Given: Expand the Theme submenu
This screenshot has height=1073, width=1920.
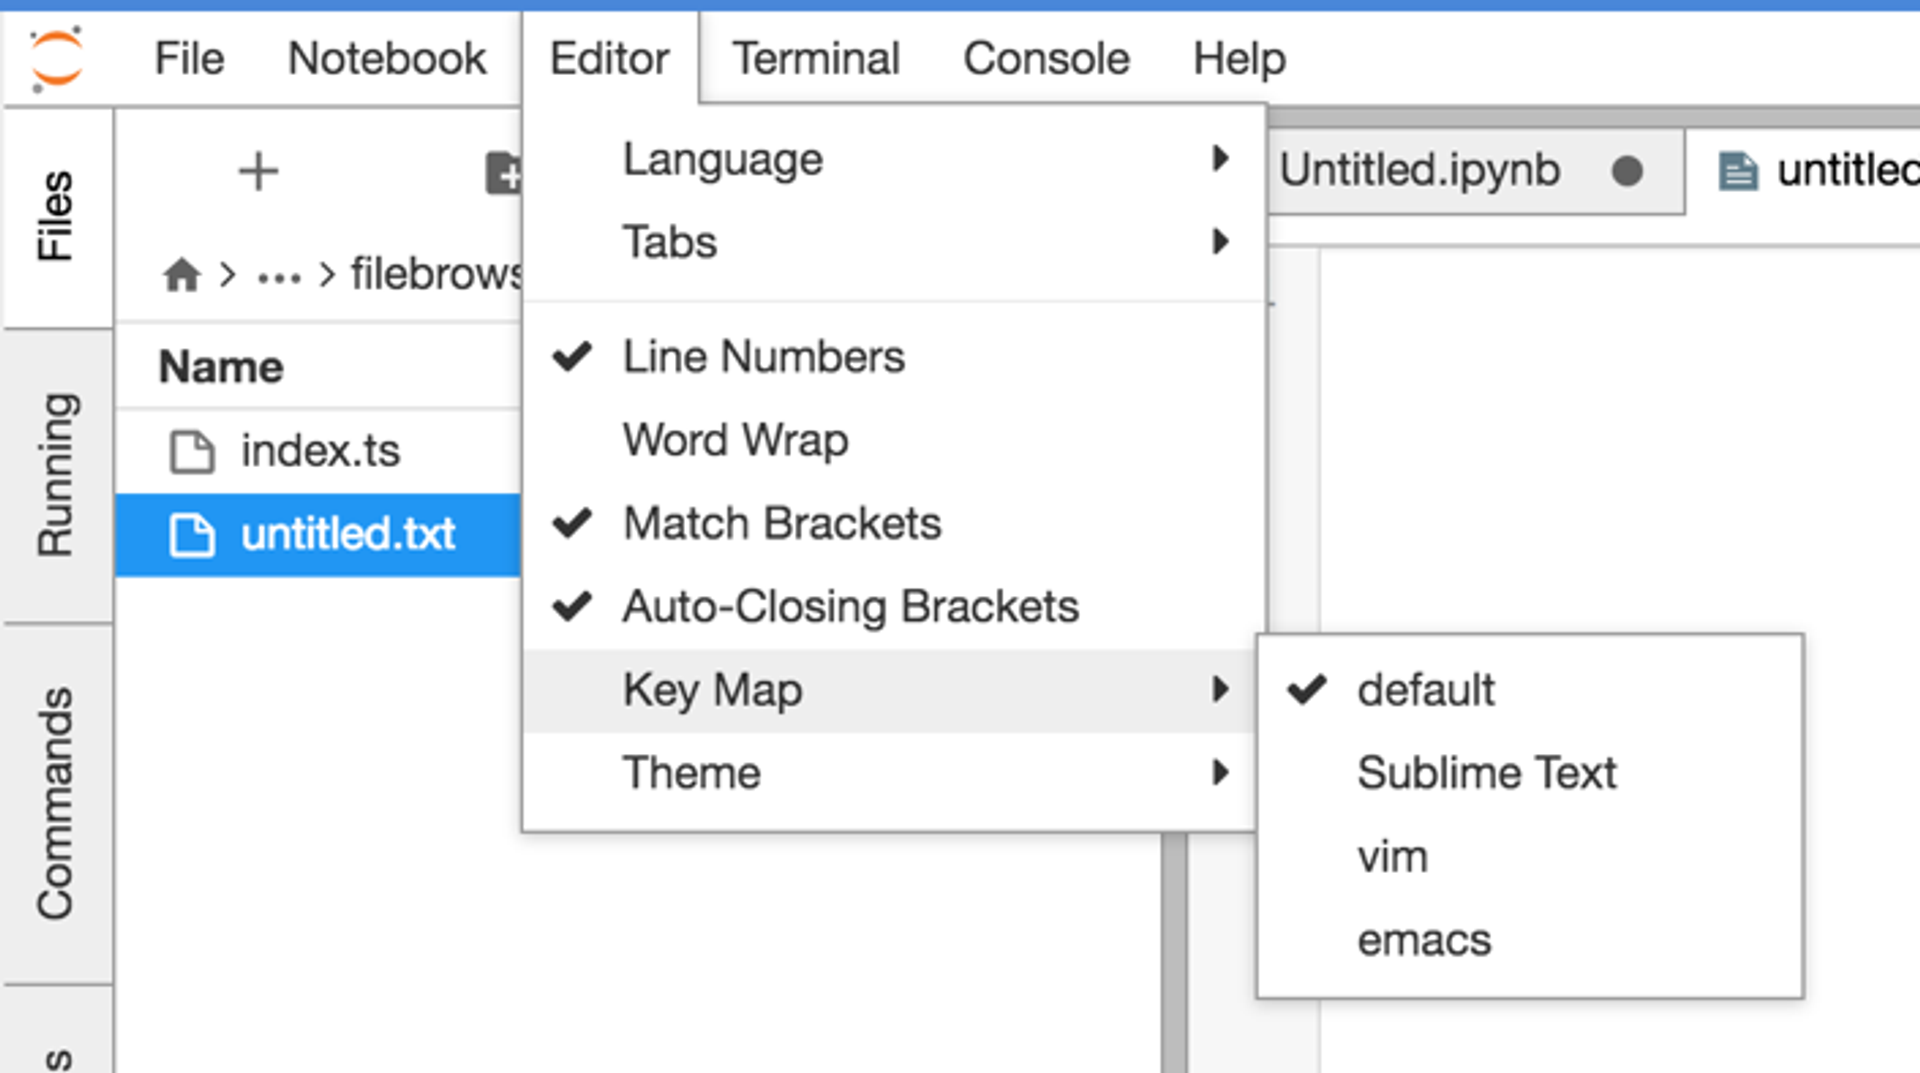Looking at the screenshot, I should 691,772.
